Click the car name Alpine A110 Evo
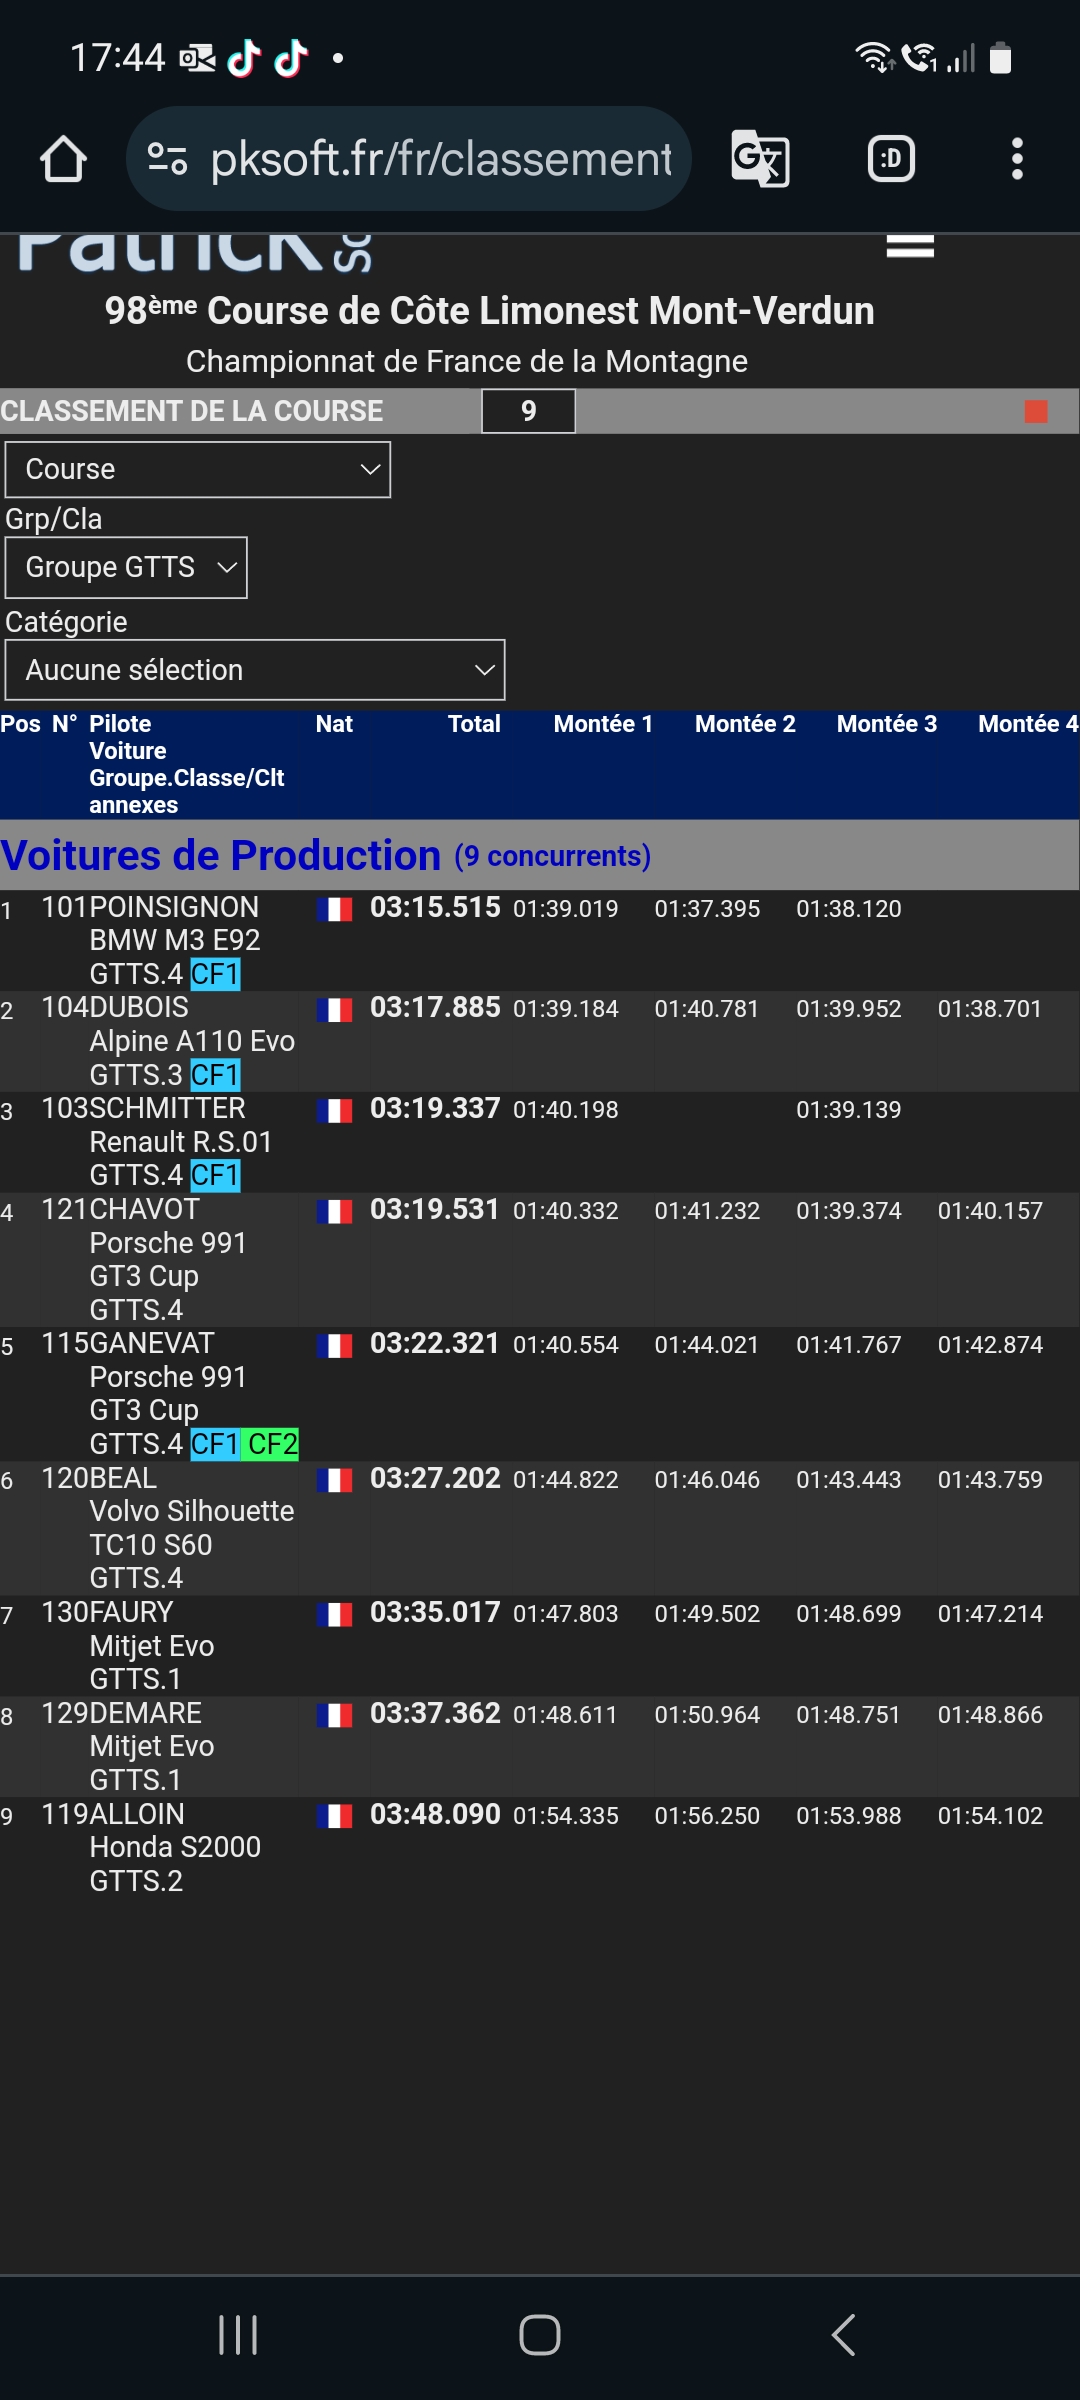The height and width of the screenshot is (2400, 1080). click(192, 1042)
